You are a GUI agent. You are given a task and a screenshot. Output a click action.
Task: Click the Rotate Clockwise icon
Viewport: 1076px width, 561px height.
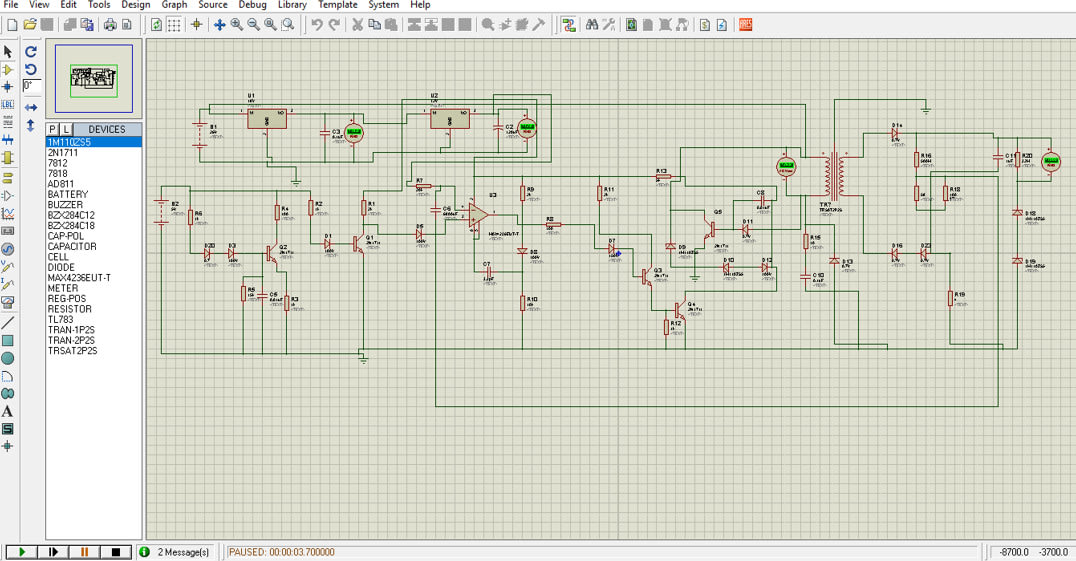point(31,51)
